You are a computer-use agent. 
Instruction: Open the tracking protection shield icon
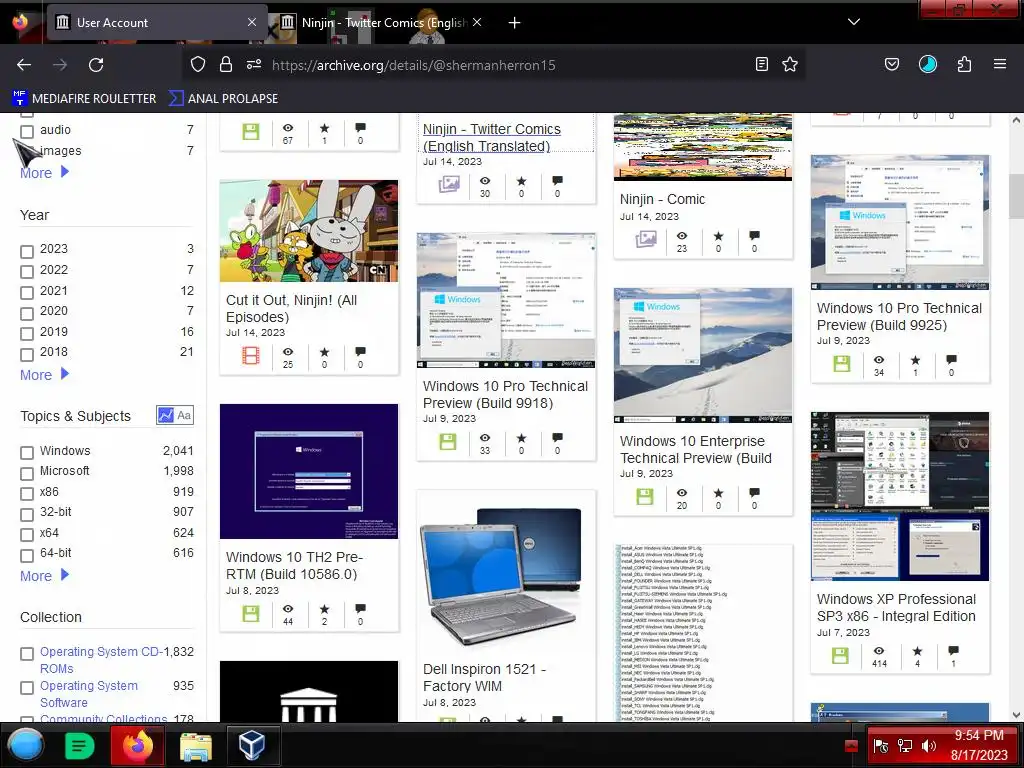[x=198, y=64]
